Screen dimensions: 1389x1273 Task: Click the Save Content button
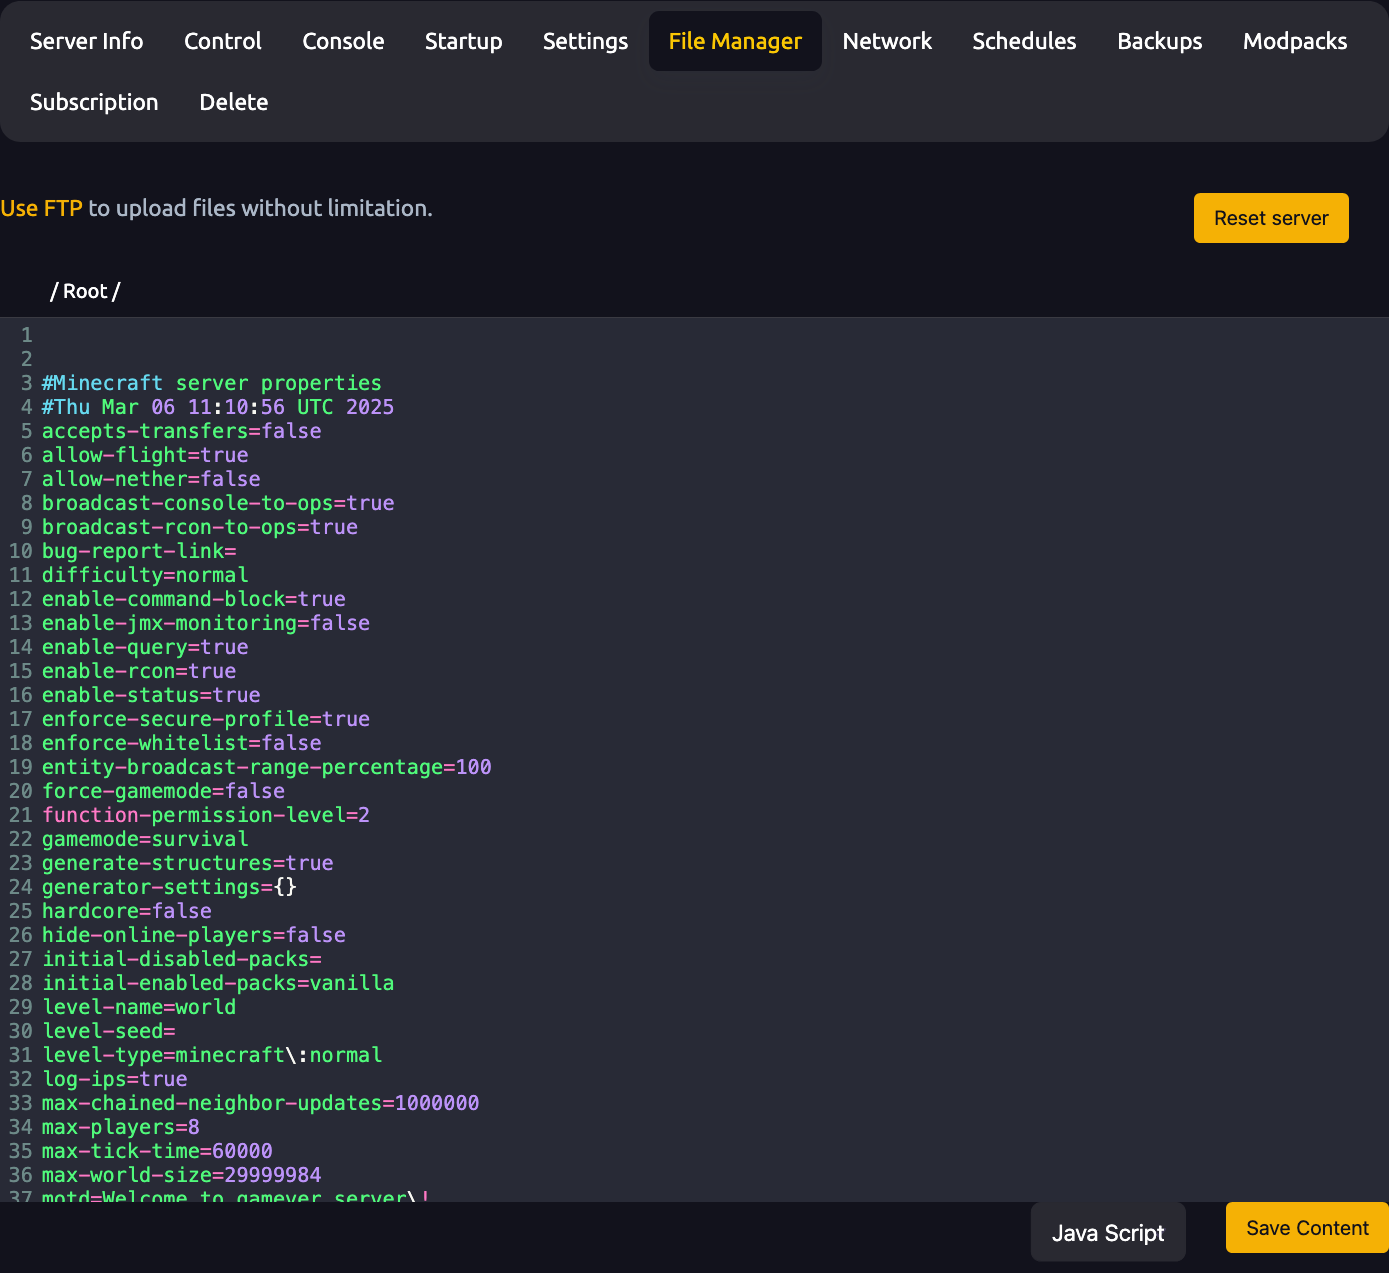pyautogui.click(x=1306, y=1227)
